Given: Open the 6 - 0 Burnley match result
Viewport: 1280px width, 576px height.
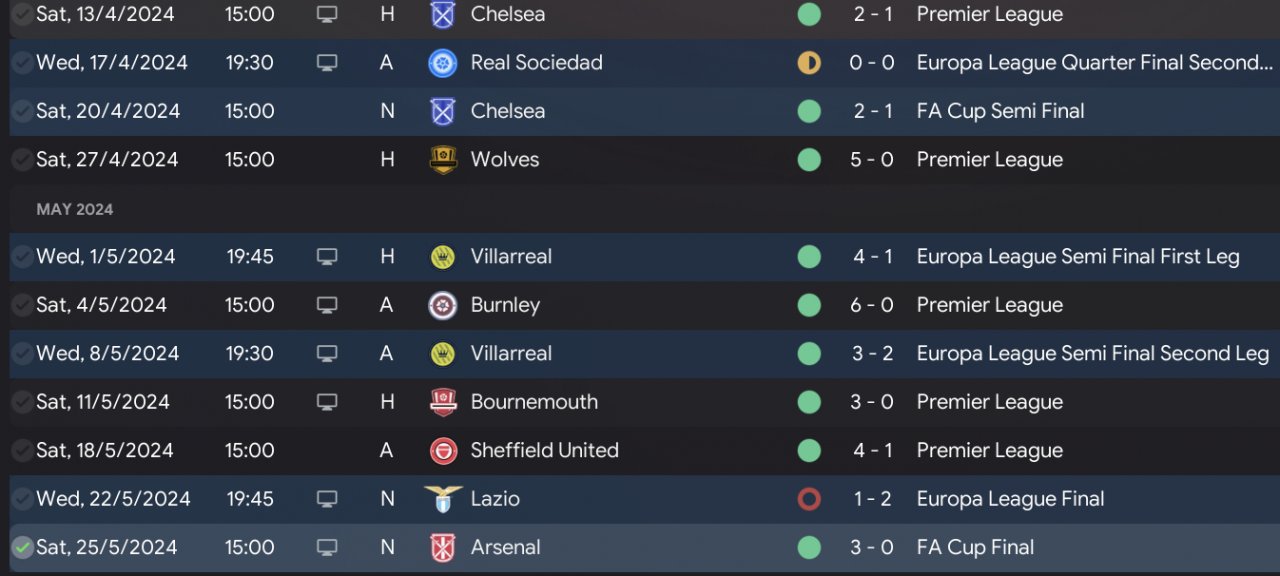Looking at the screenshot, I should (872, 305).
